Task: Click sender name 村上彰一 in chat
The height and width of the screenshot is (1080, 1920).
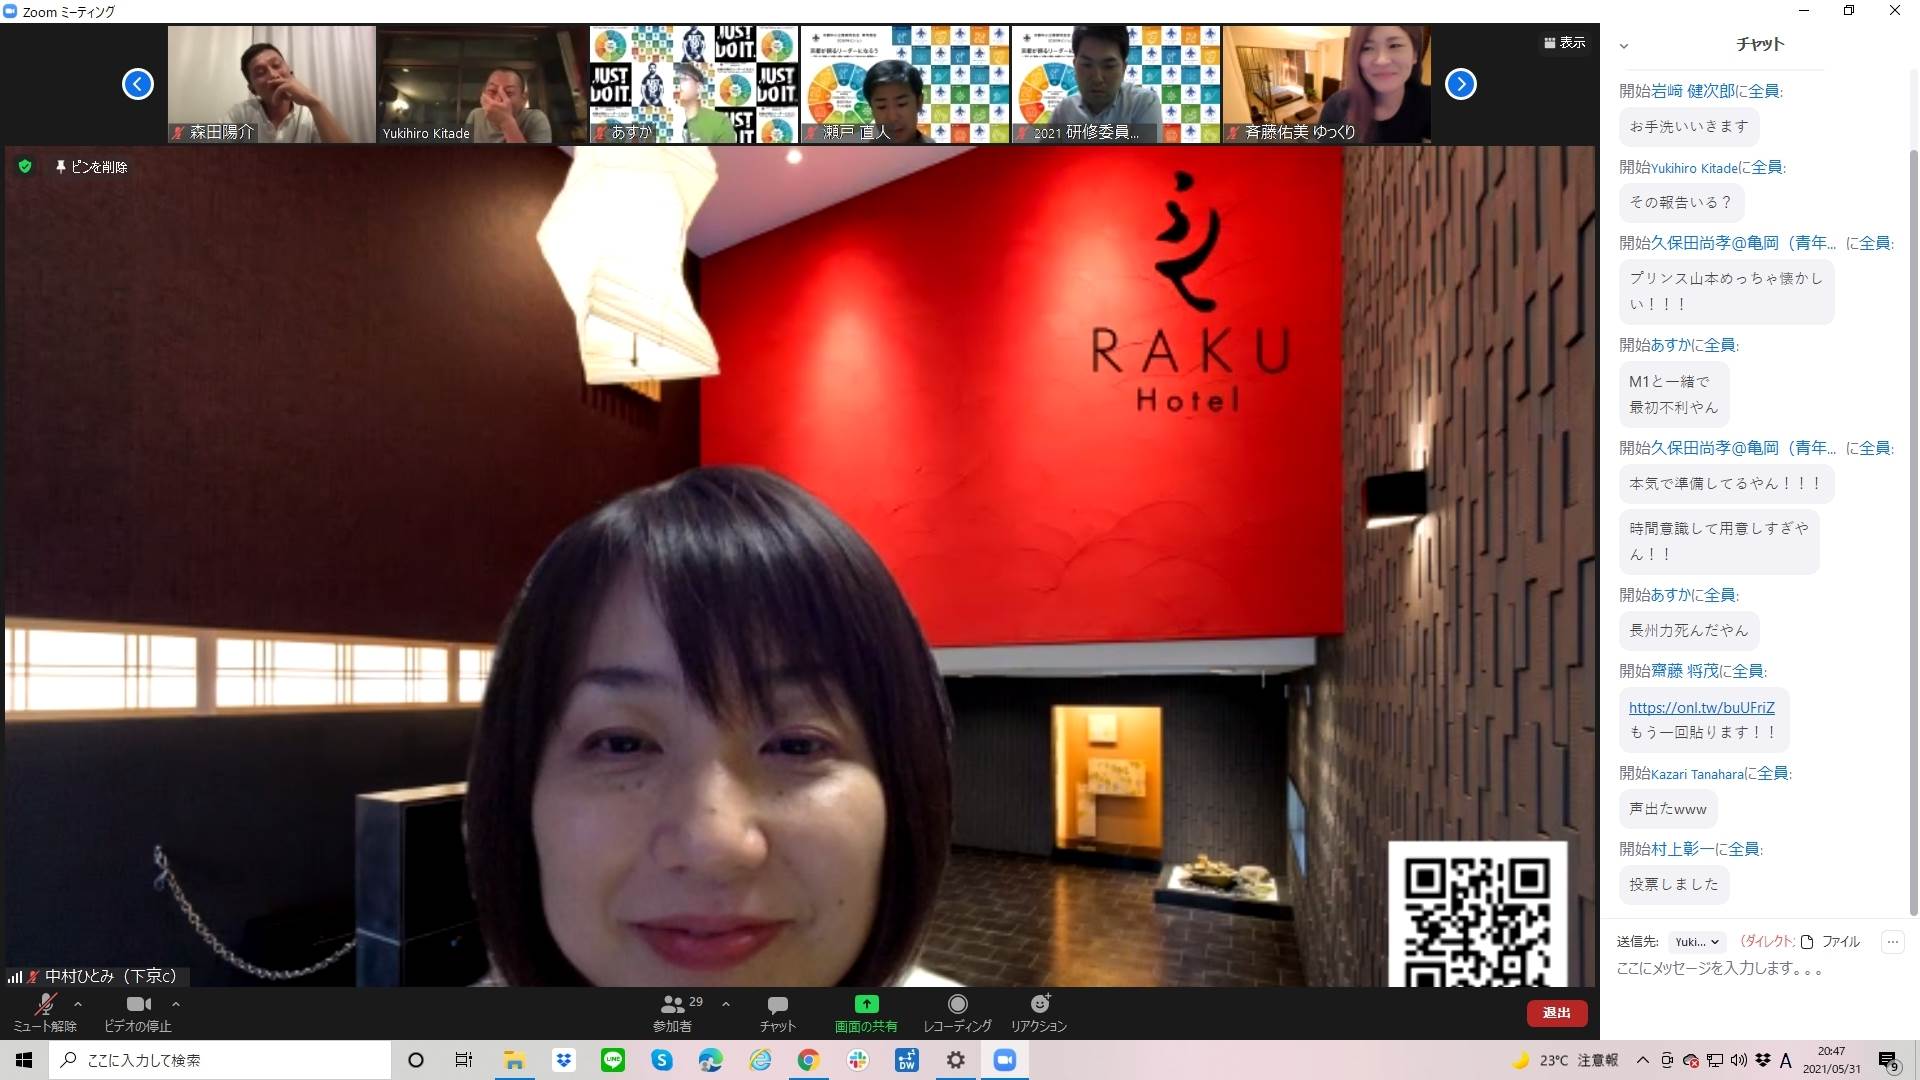Action: (x=1682, y=849)
